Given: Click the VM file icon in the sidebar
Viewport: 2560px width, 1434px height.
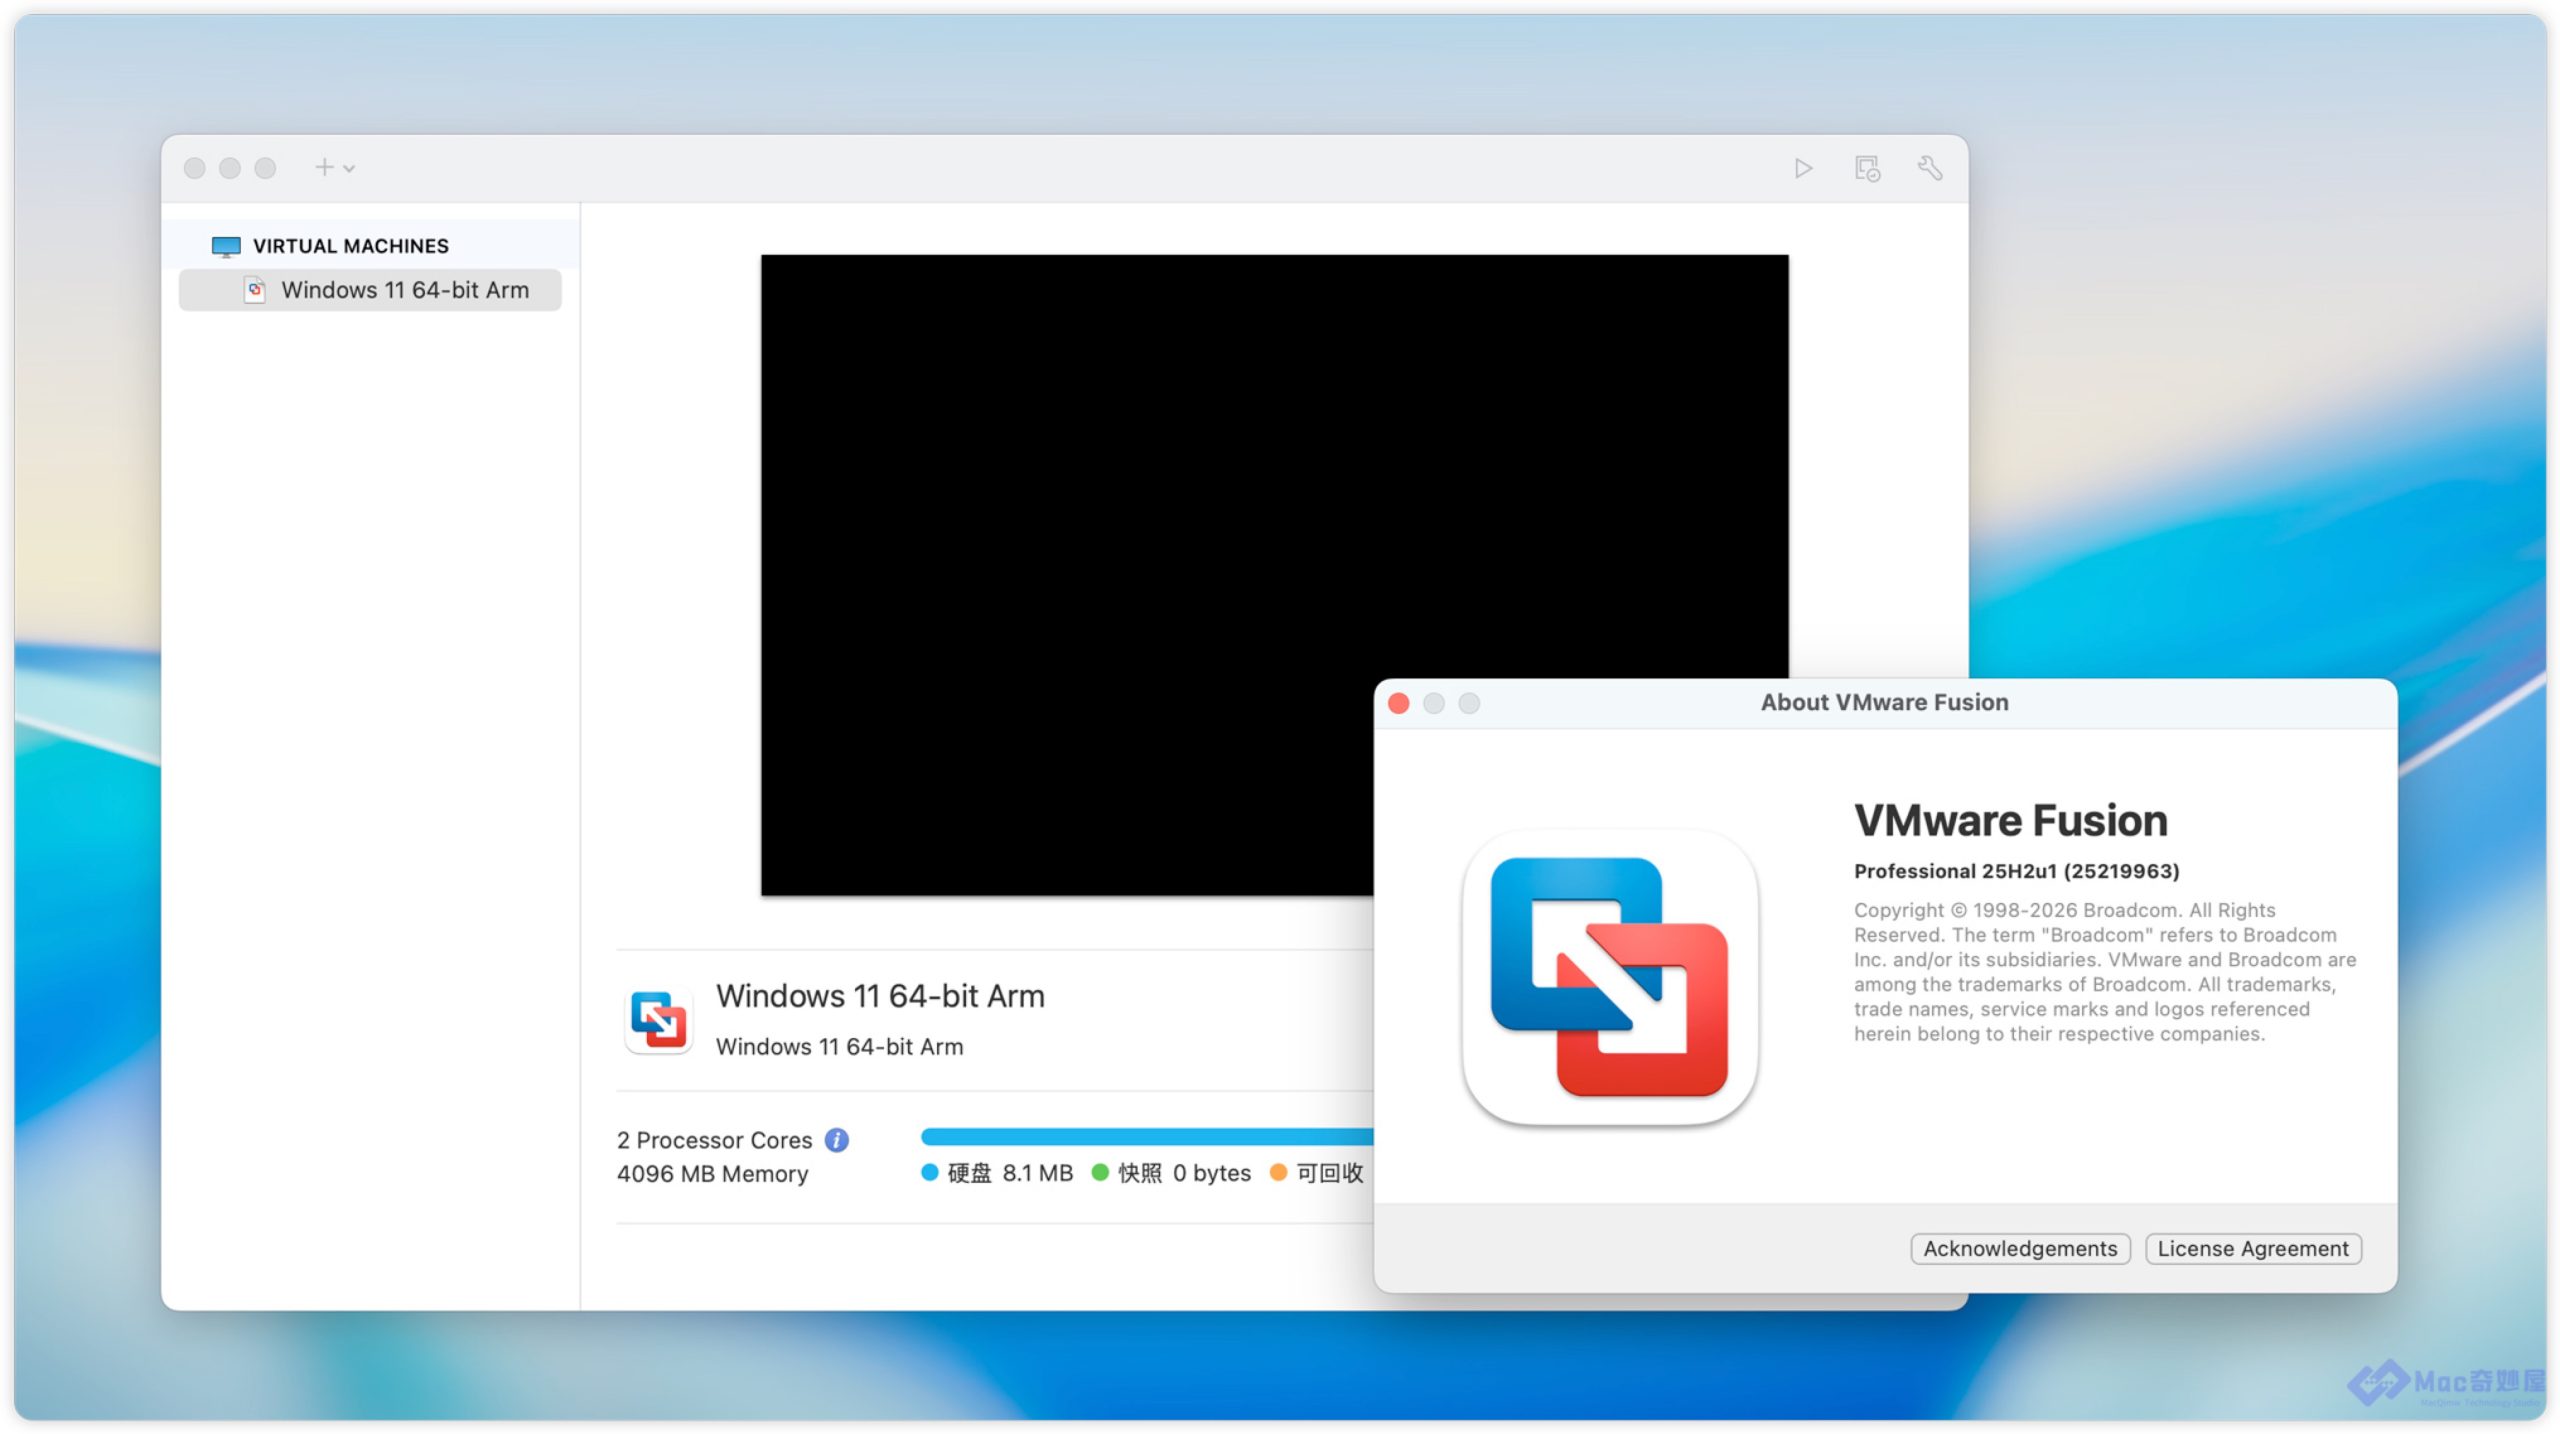Looking at the screenshot, I should [x=255, y=290].
